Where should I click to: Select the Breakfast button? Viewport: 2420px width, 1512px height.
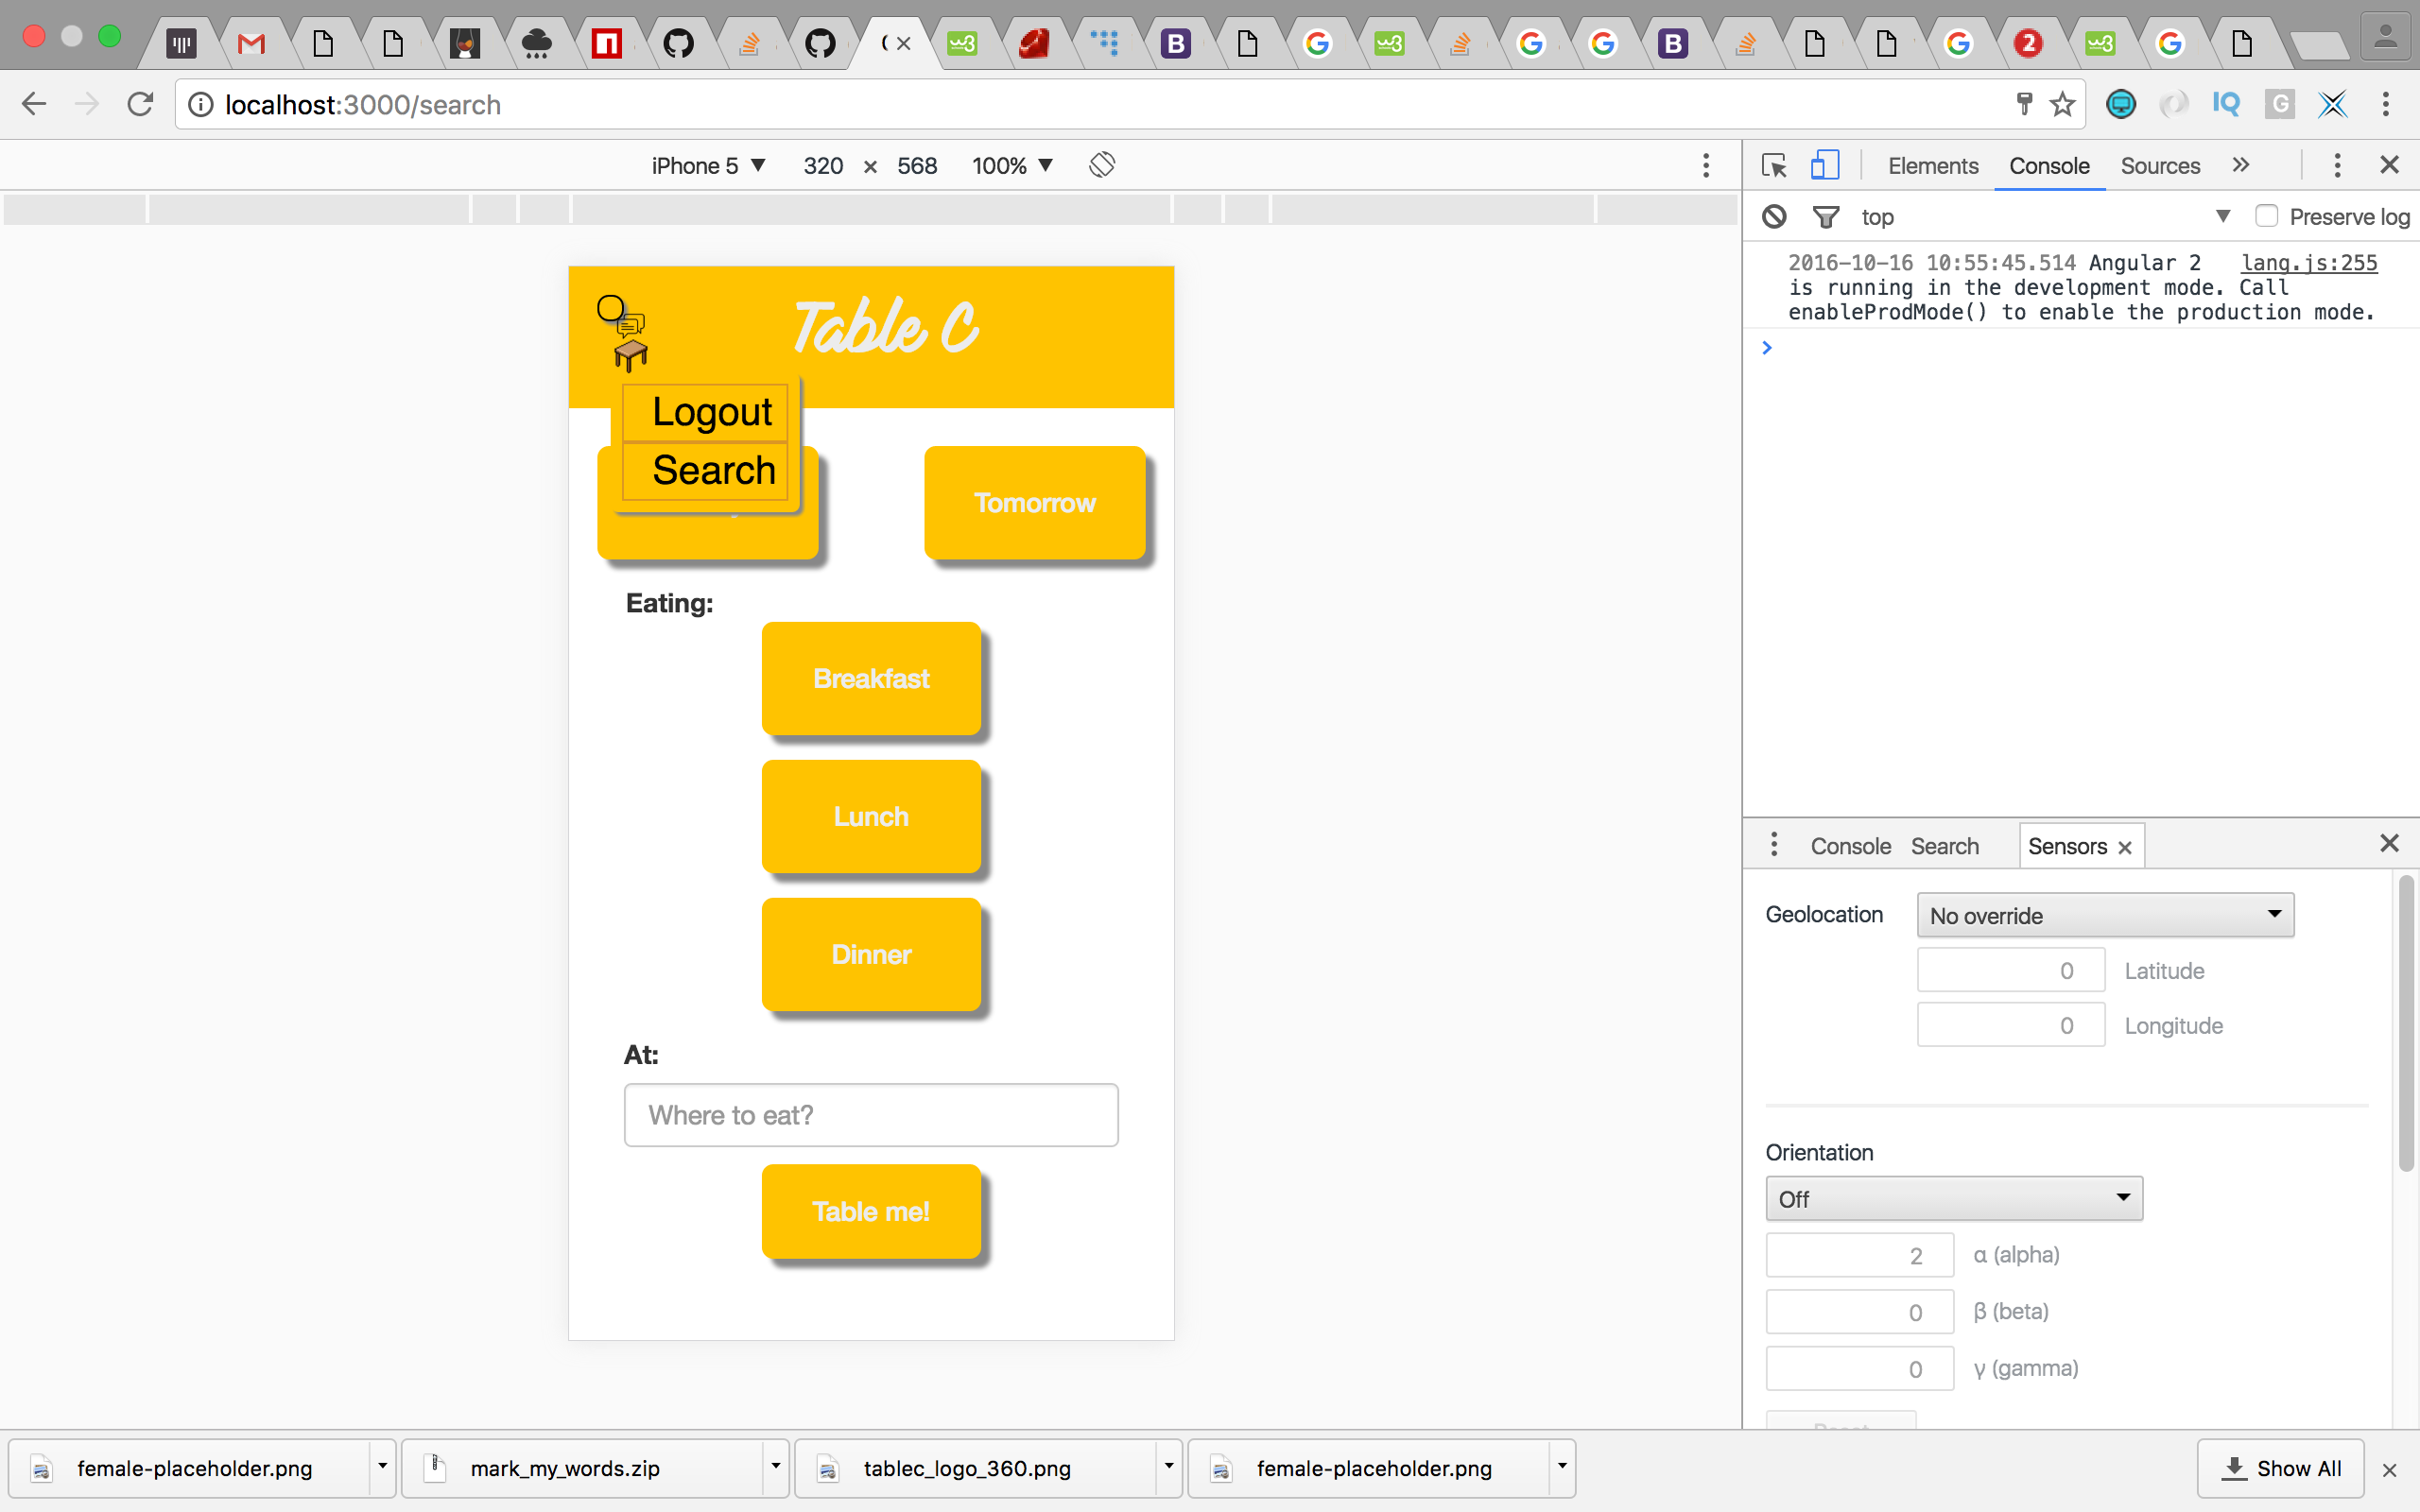[x=870, y=678]
